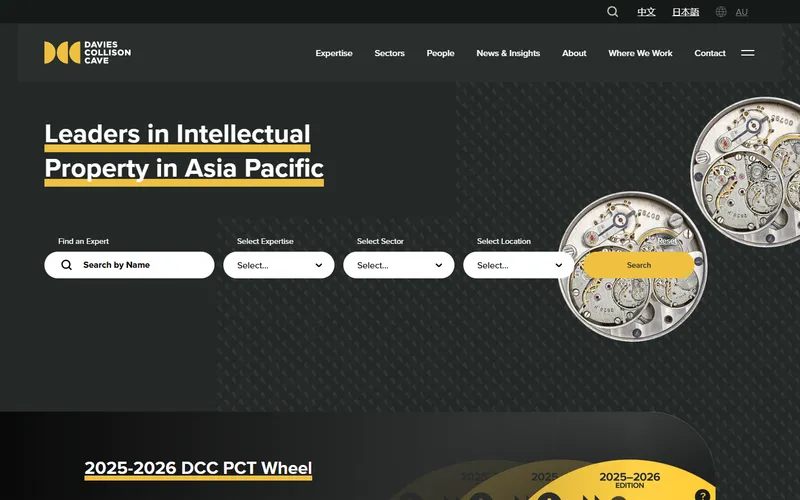This screenshot has width=800, height=500.
Task: Switch language to 中文
Action: 646,12
